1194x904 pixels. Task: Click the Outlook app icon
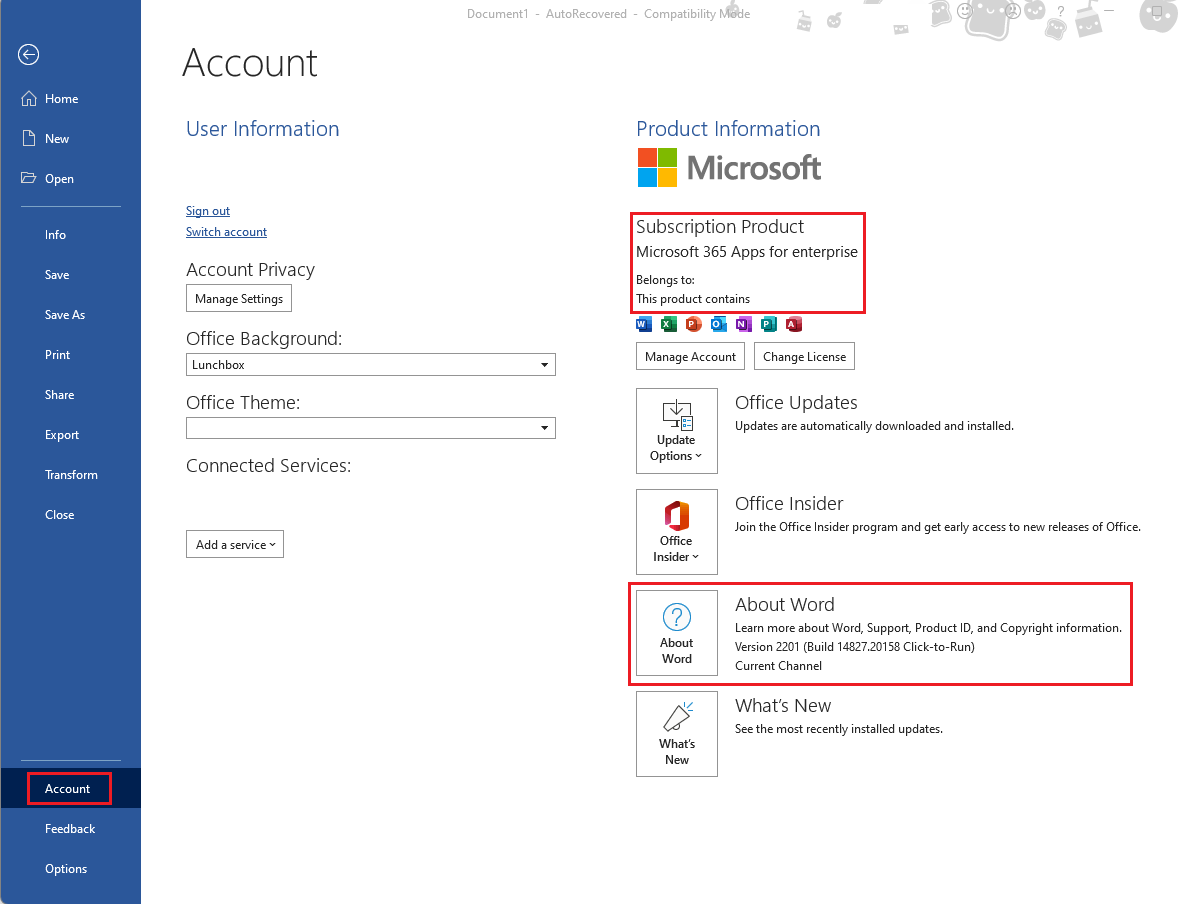(719, 324)
